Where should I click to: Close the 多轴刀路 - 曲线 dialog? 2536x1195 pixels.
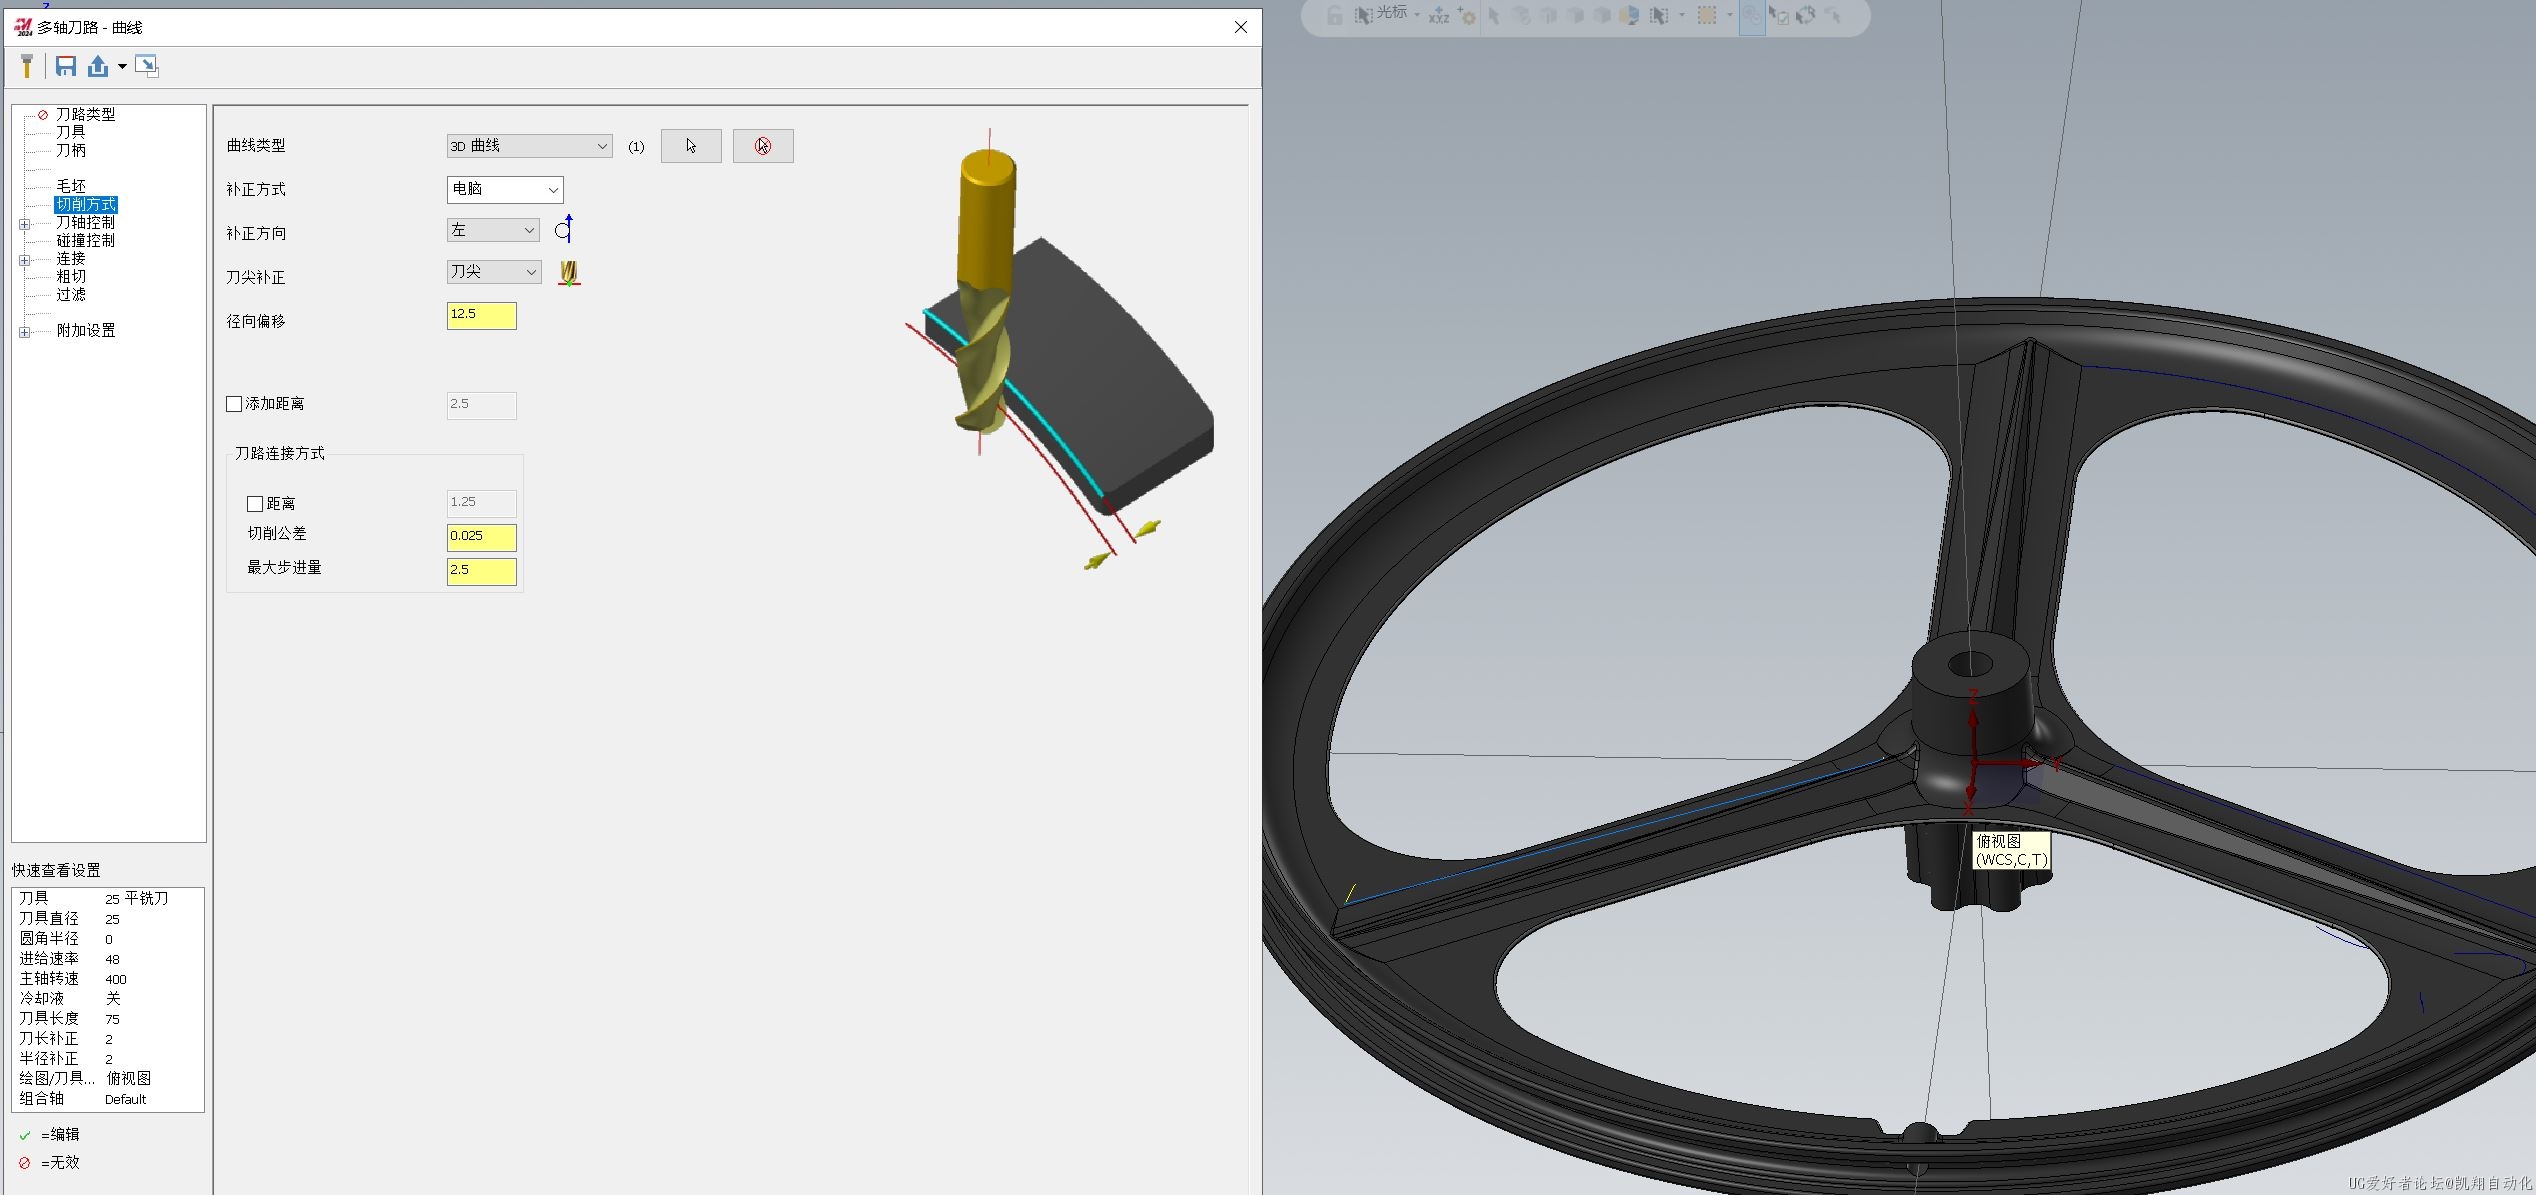coord(1241,27)
